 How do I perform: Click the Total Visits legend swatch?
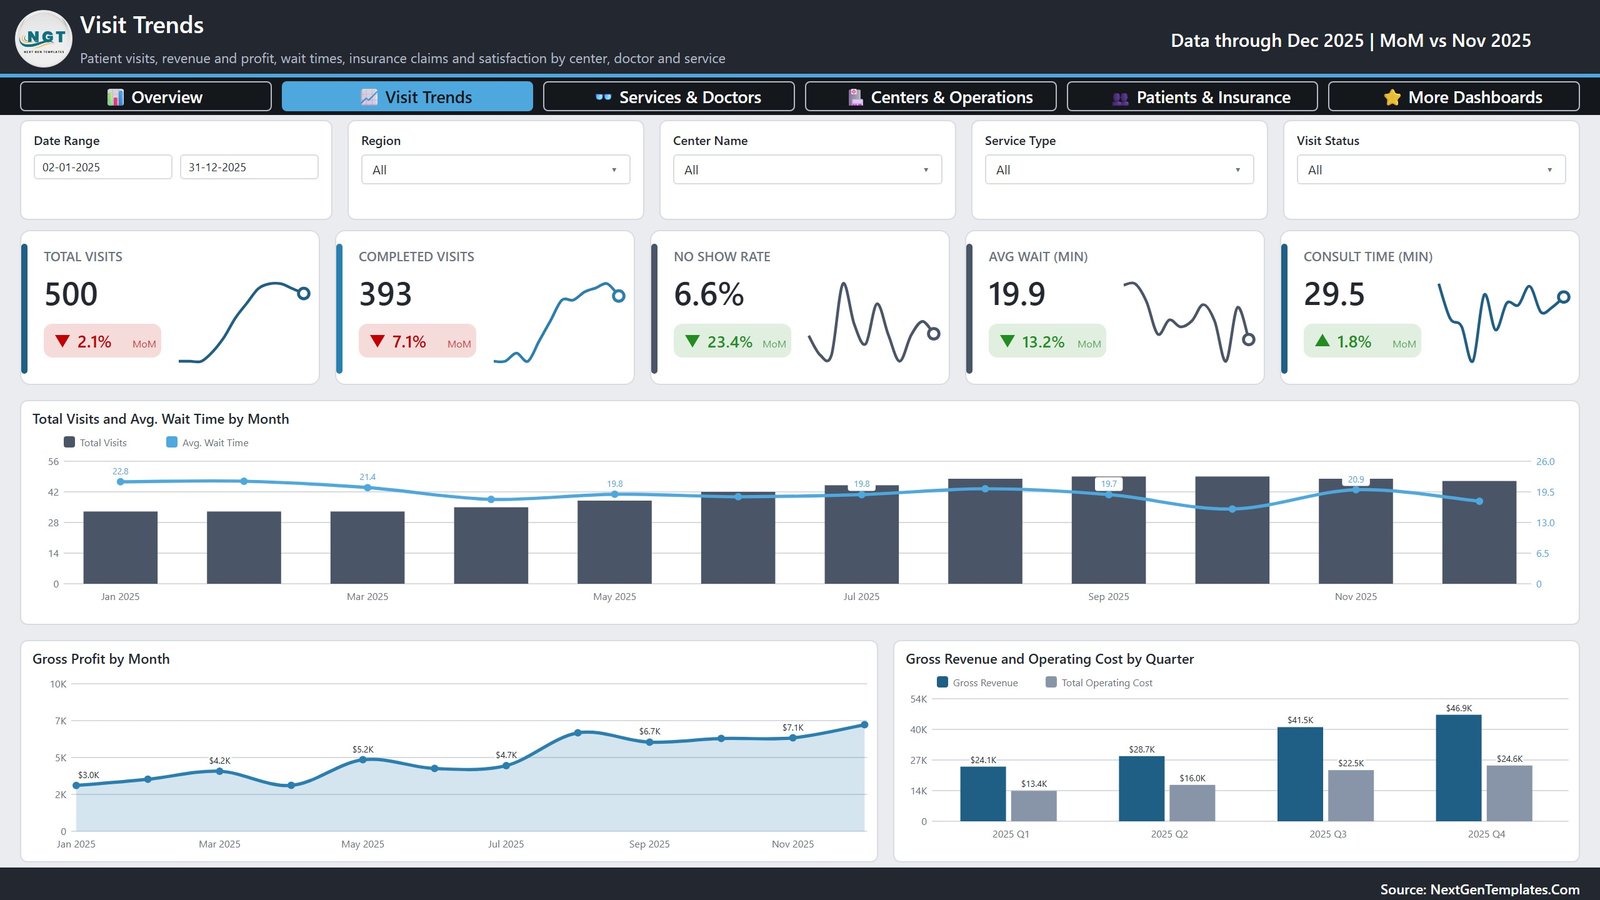point(69,442)
